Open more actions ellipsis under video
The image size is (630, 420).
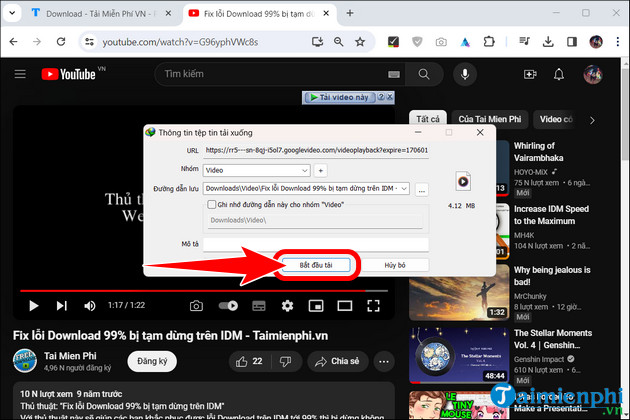(x=384, y=362)
